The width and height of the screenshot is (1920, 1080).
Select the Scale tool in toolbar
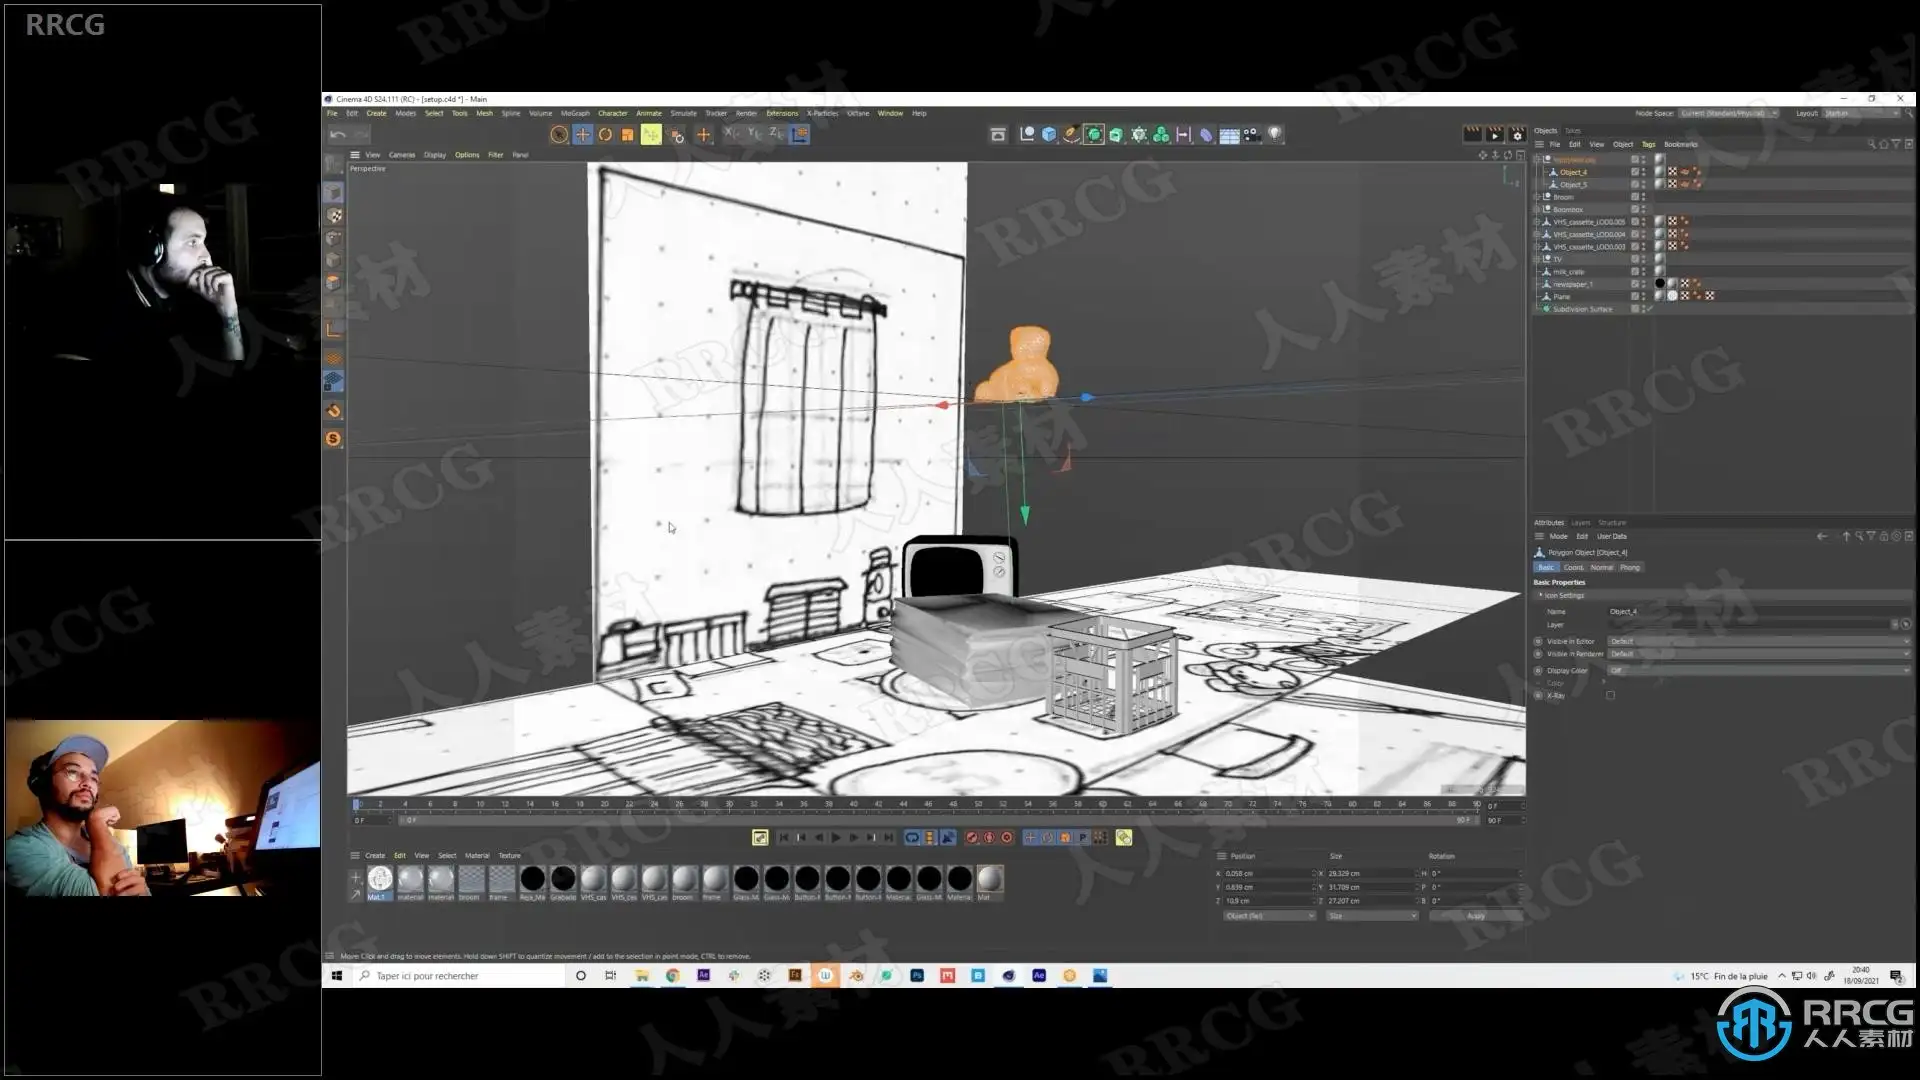(x=627, y=134)
